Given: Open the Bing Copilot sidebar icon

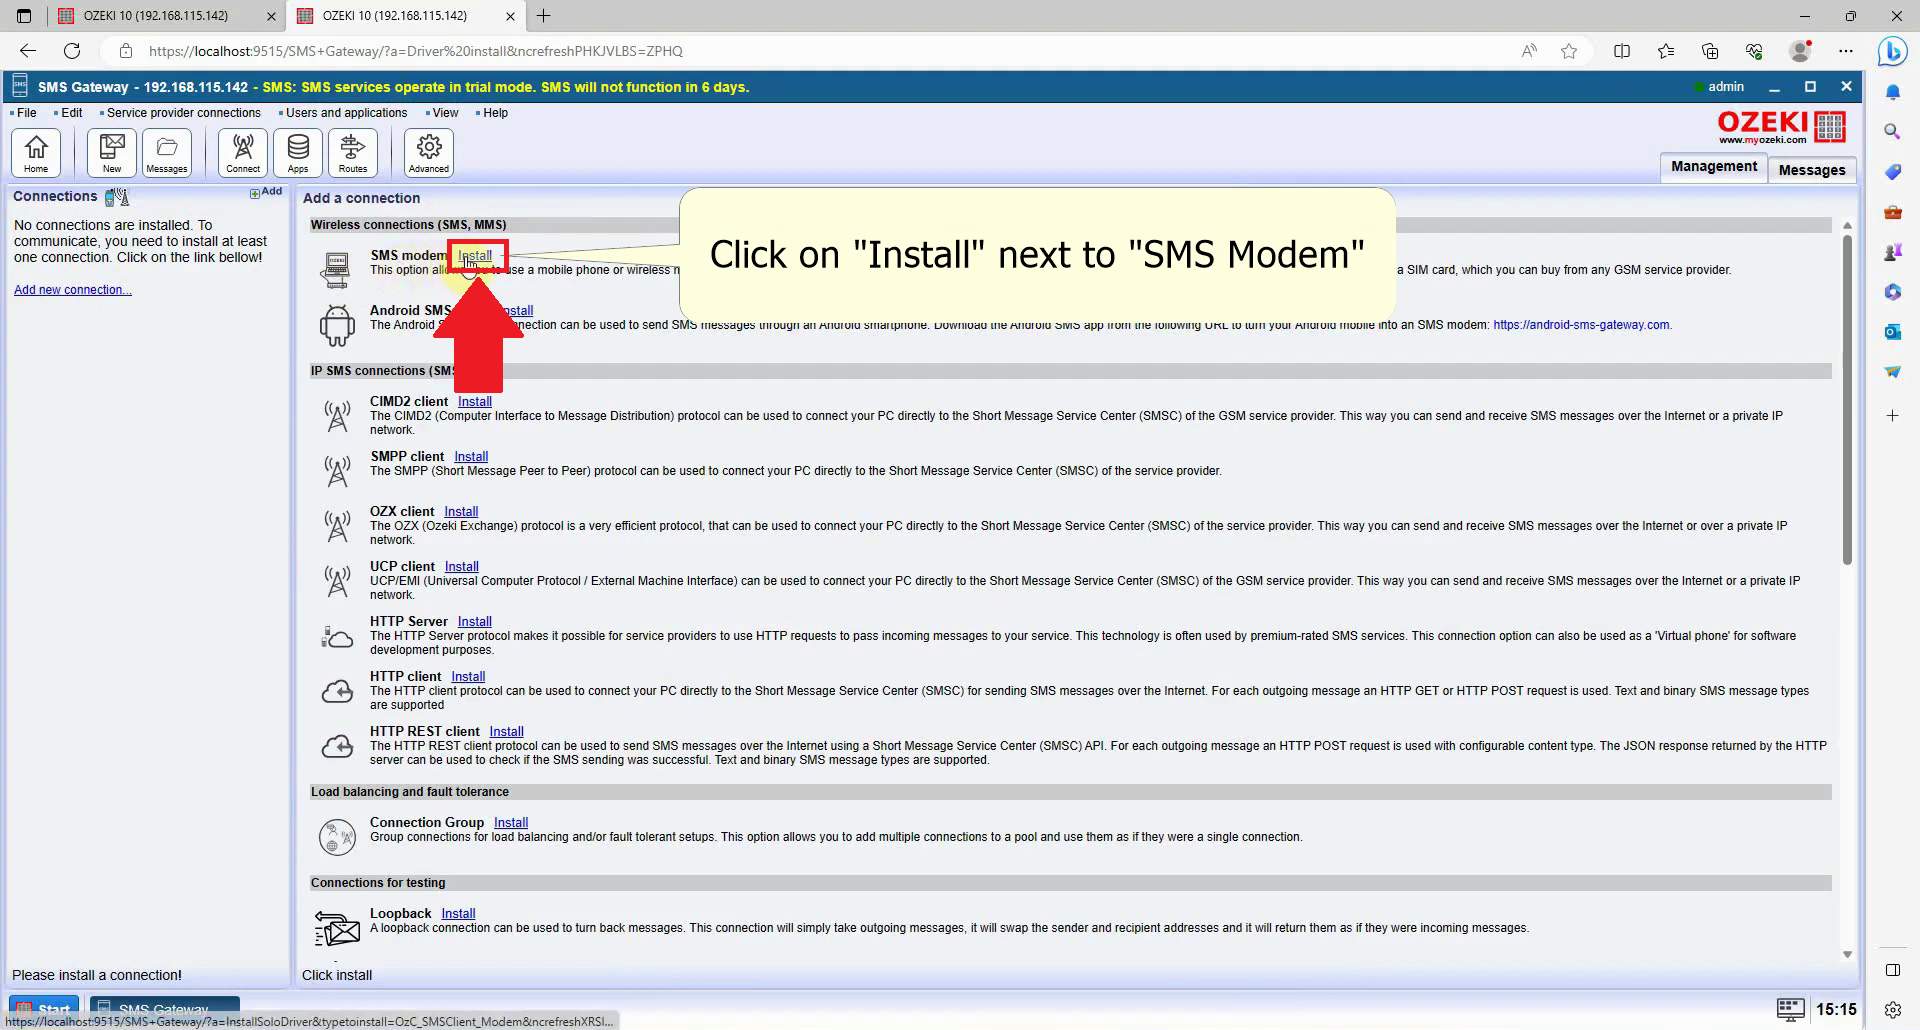Looking at the screenshot, I should [1892, 51].
